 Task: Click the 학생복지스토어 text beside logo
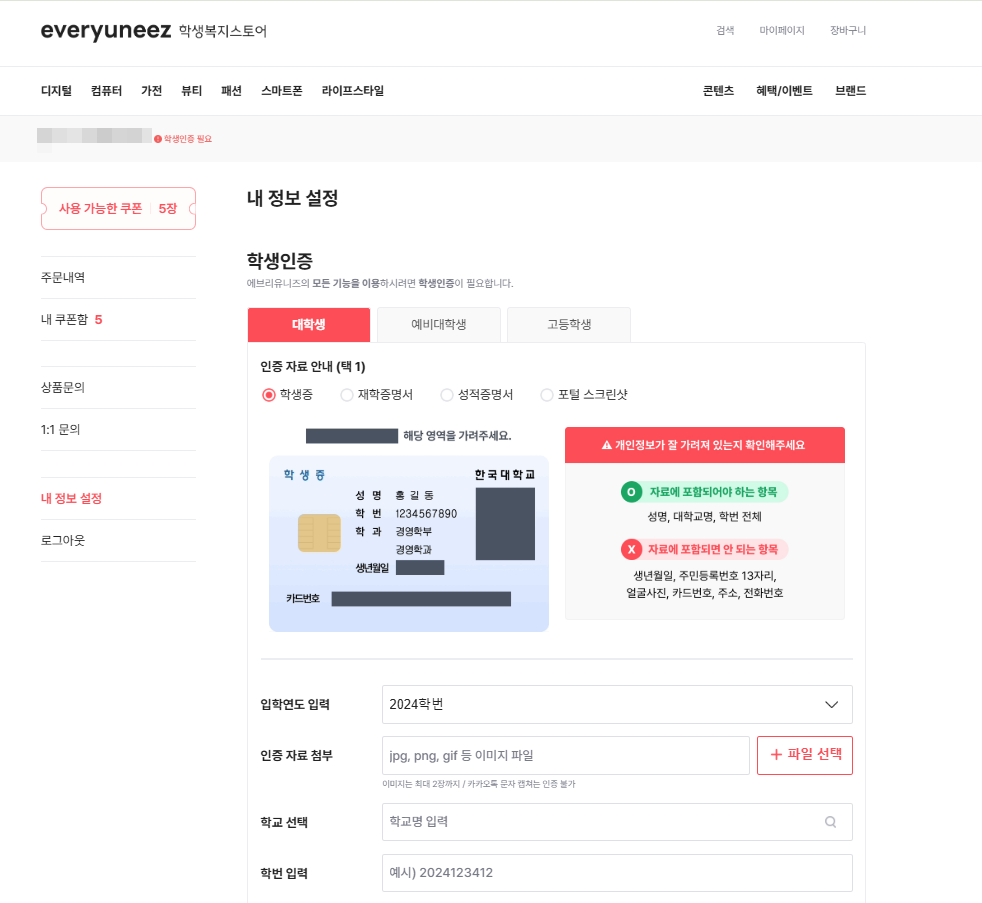pos(223,31)
